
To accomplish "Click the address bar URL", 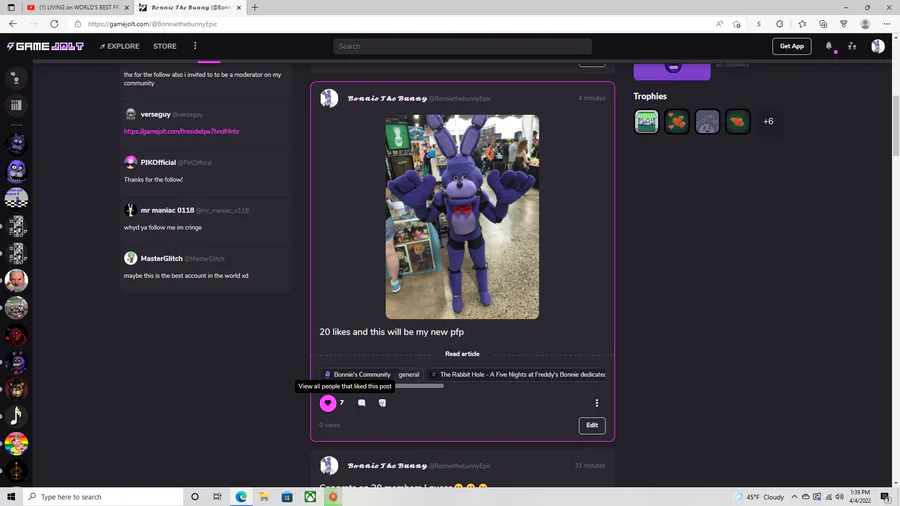I will (153, 24).
